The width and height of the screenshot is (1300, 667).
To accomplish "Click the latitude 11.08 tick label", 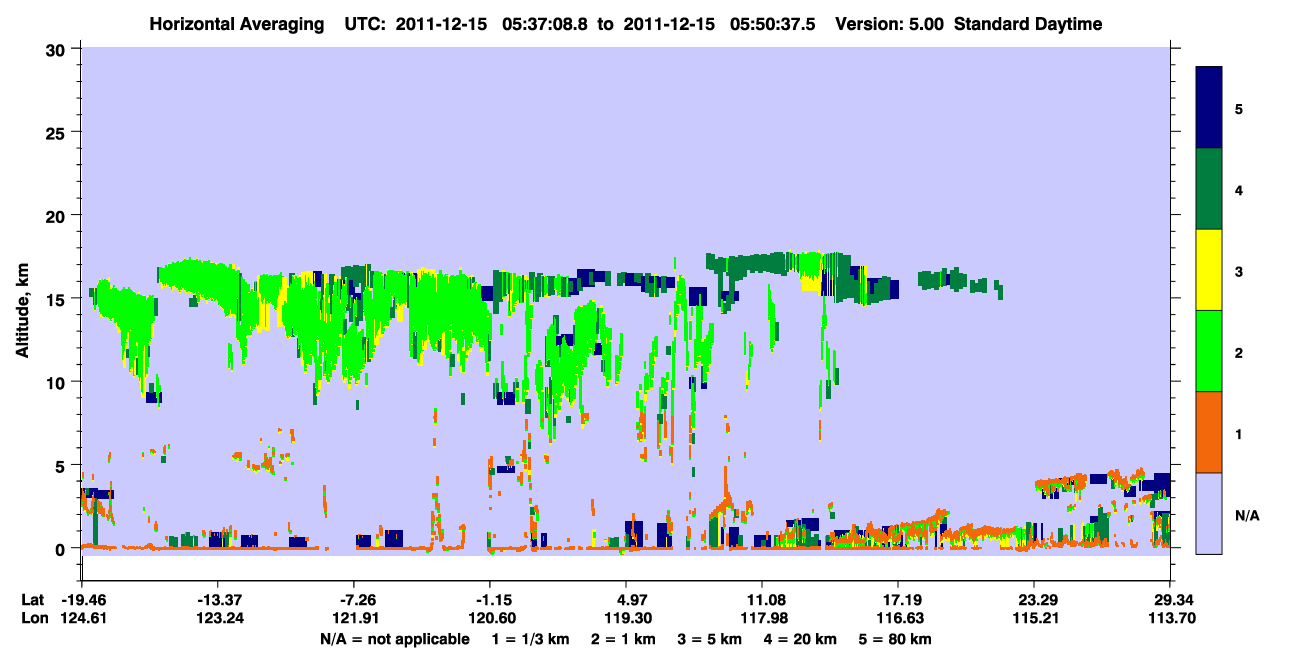I will click(x=762, y=600).
